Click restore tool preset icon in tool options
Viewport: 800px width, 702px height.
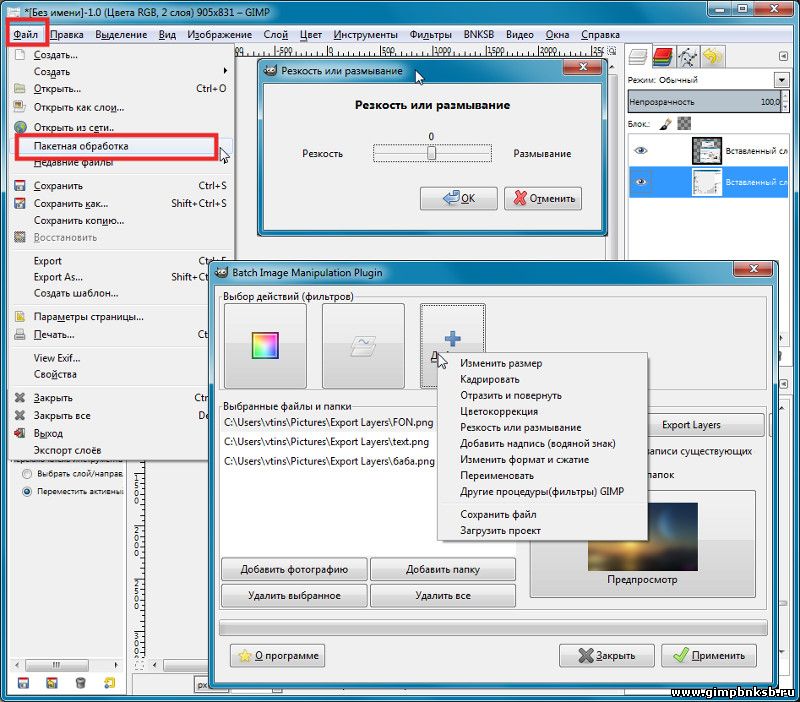click(52, 683)
